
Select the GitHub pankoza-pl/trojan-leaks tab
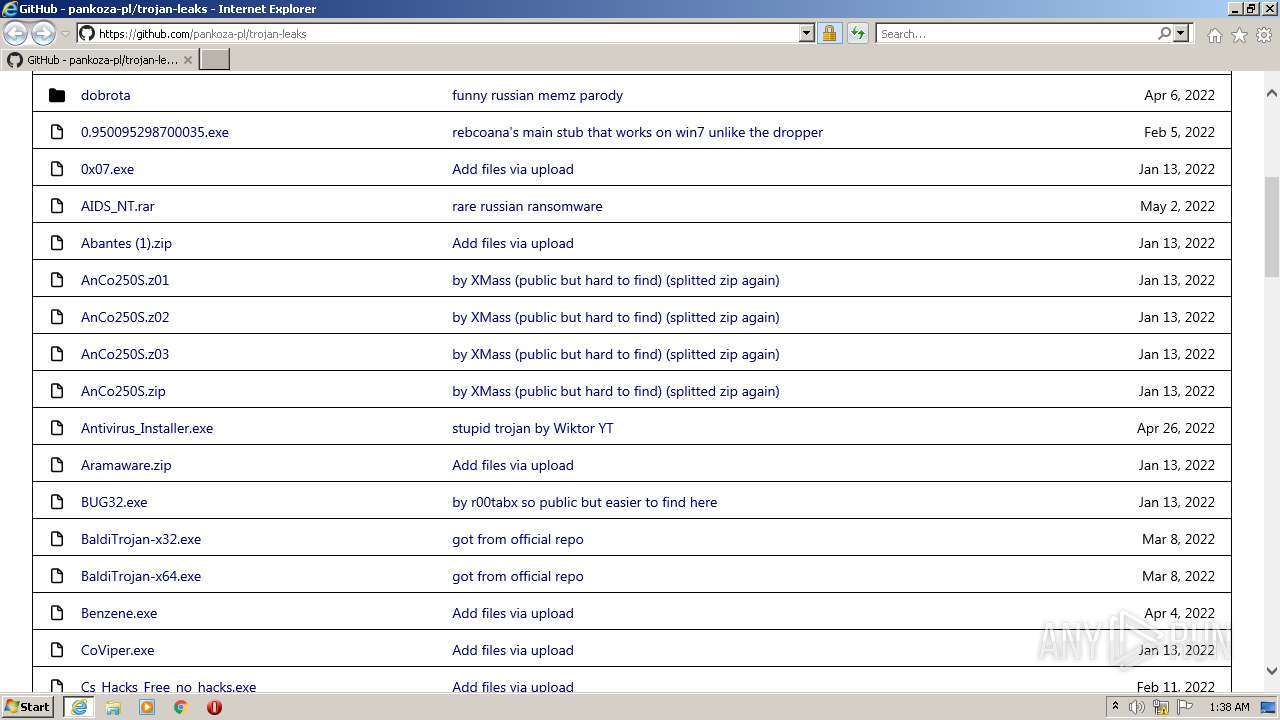tap(99, 60)
